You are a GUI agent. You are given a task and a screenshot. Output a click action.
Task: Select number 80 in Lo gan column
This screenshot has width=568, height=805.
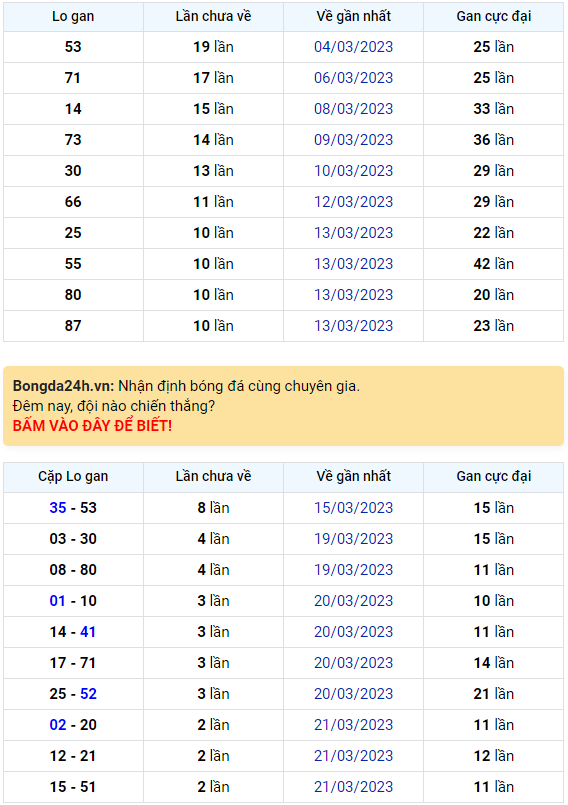pos(73,295)
